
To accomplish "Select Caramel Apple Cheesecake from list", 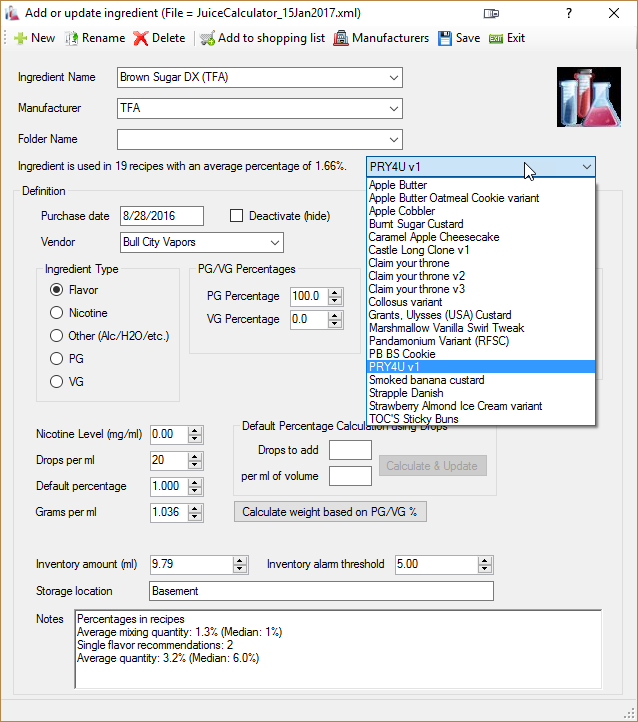I will tap(433, 237).
